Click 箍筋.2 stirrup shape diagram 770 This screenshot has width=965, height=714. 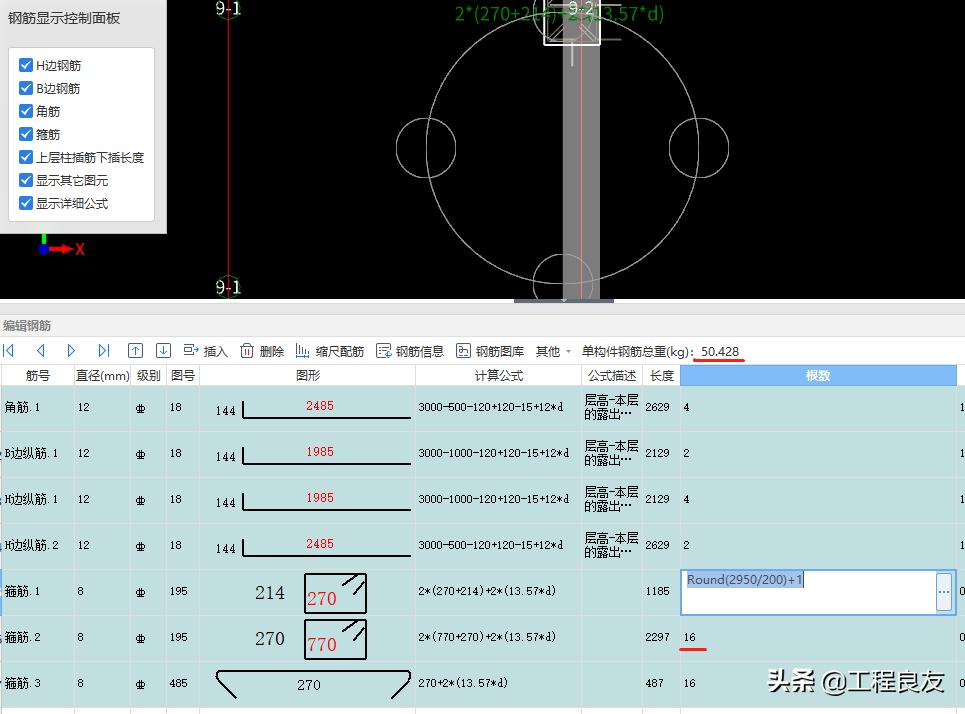pyautogui.click(x=335, y=640)
